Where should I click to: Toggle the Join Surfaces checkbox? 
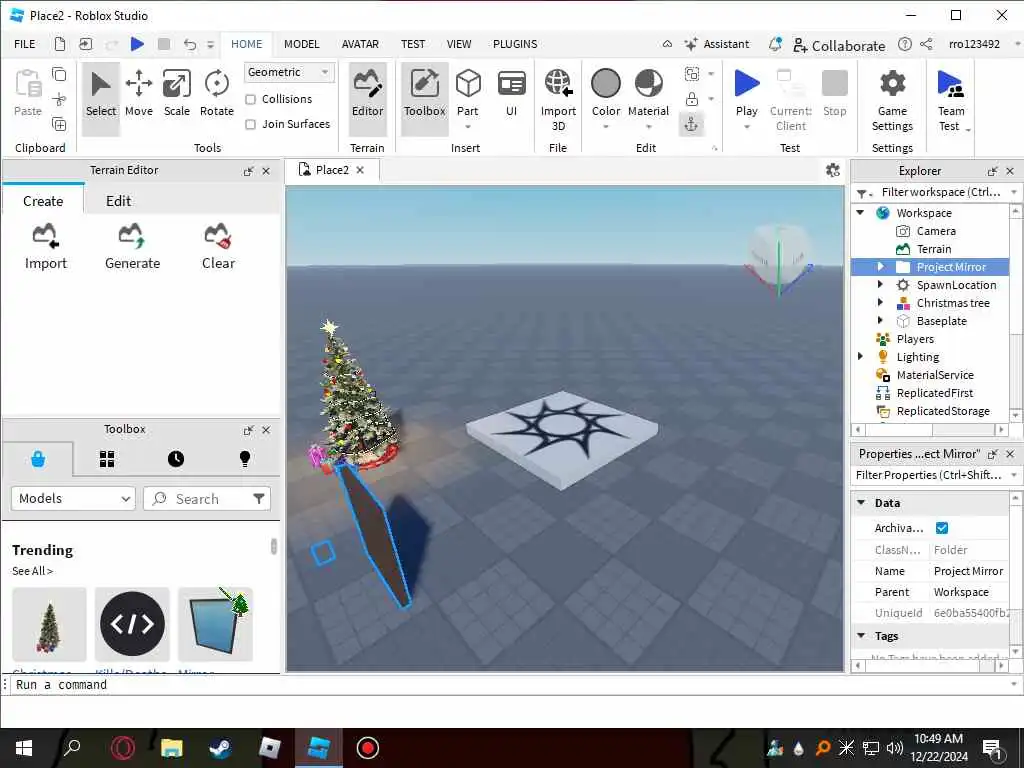[250, 124]
